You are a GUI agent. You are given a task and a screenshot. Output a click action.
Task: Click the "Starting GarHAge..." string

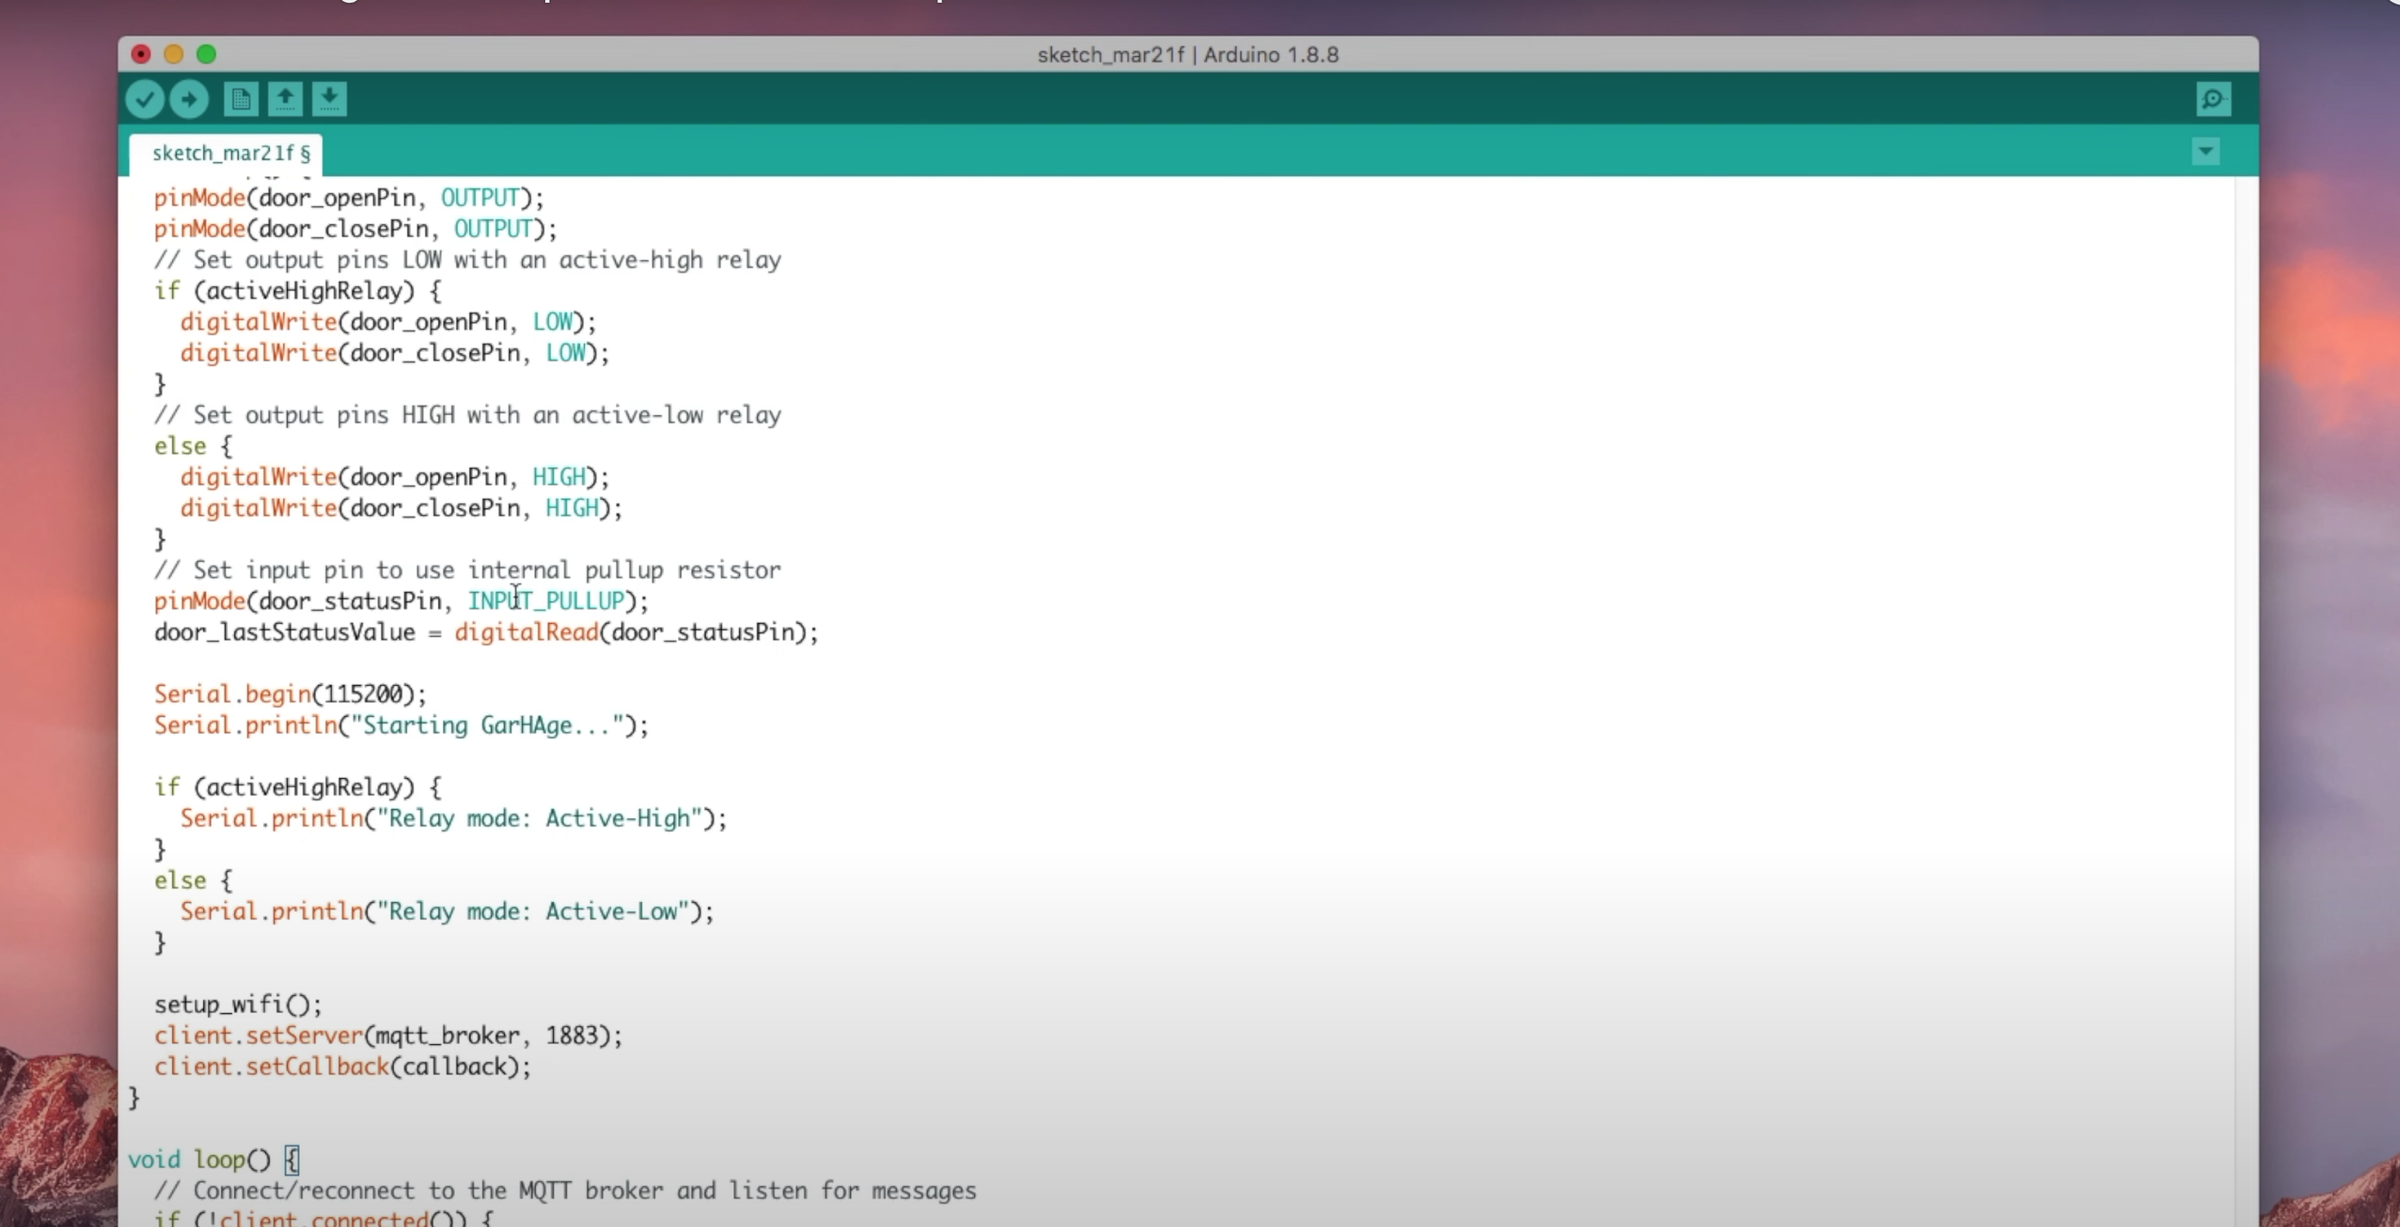[x=494, y=725]
